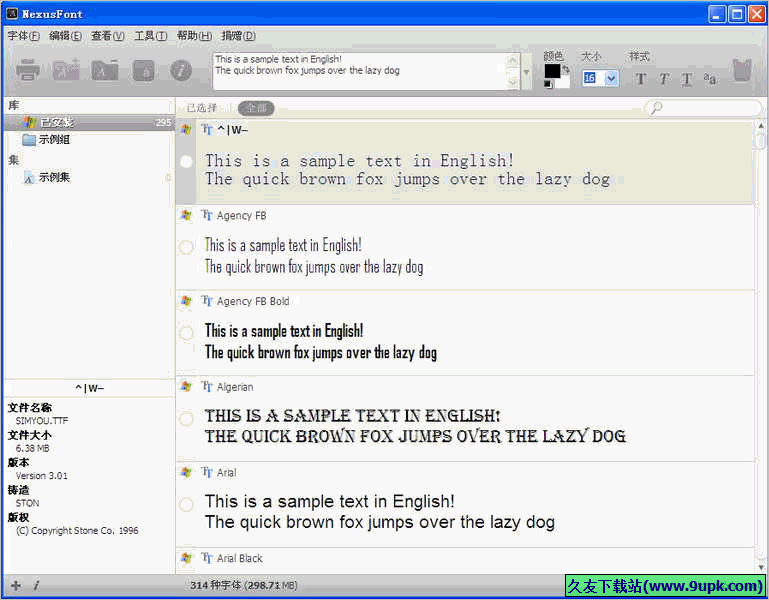Pick the black foreground color swatch
Image resolution: width=769 pixels, height=600 pixels.
click(x=552, y=72)
